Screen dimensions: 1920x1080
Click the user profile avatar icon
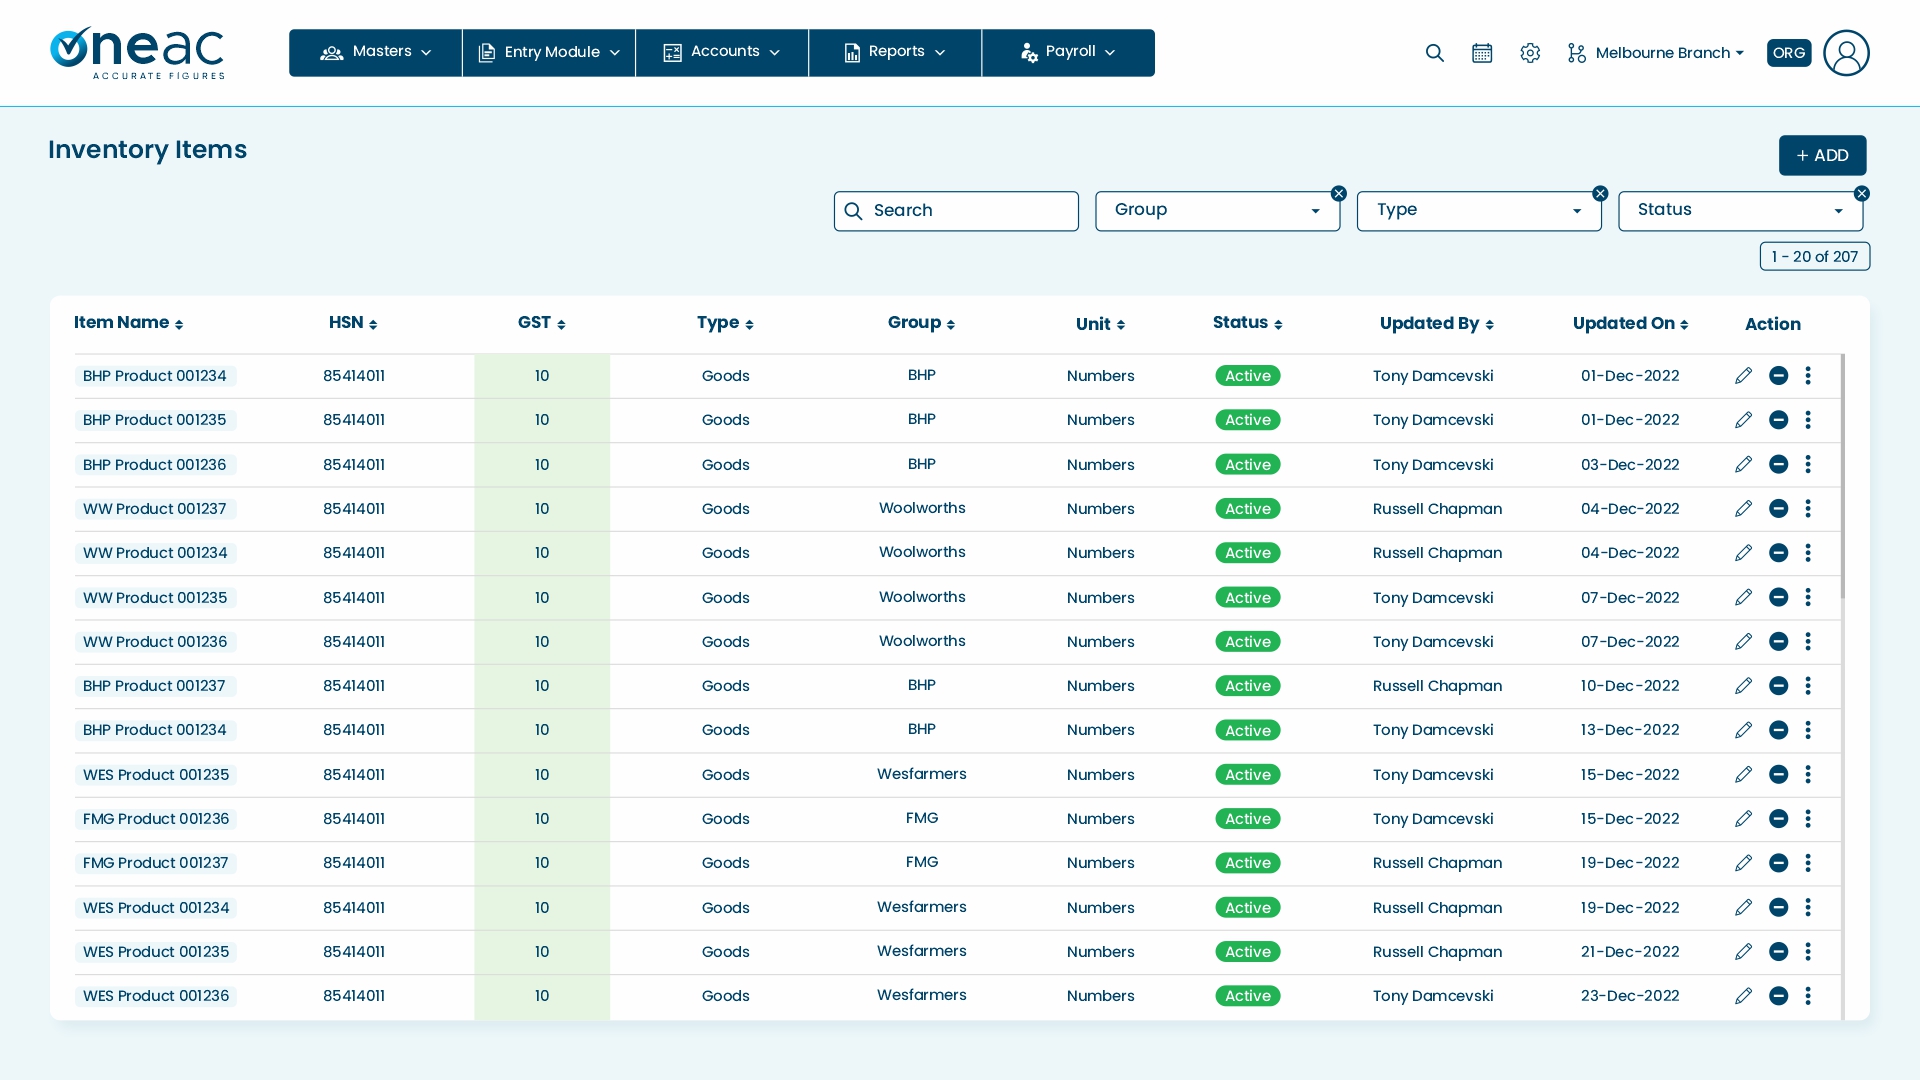pos(1846,53)
